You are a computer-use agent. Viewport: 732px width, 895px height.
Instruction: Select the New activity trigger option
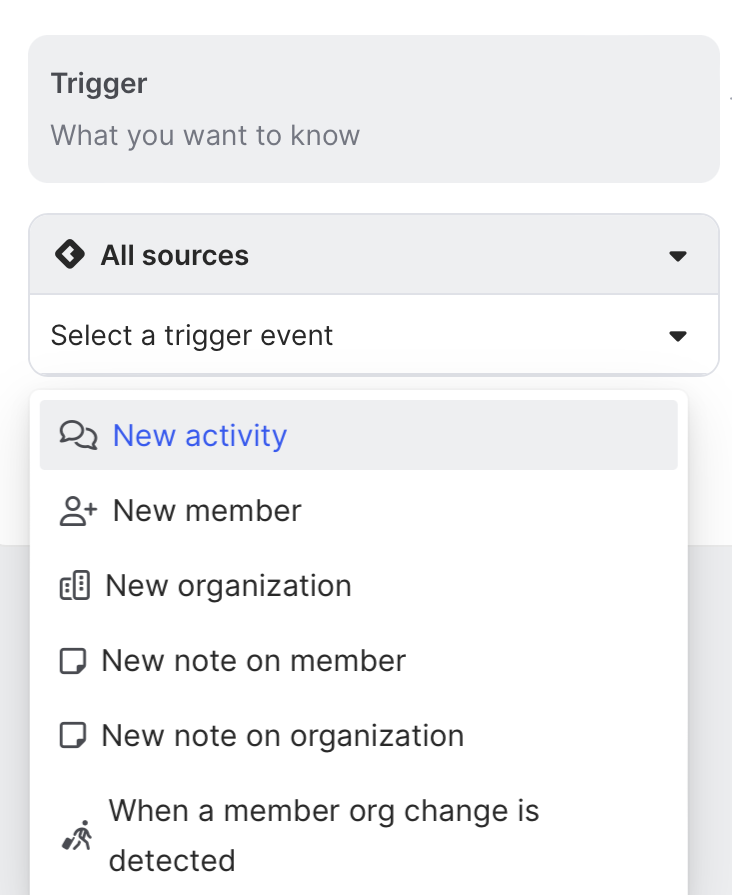click(x=200, y=435)
